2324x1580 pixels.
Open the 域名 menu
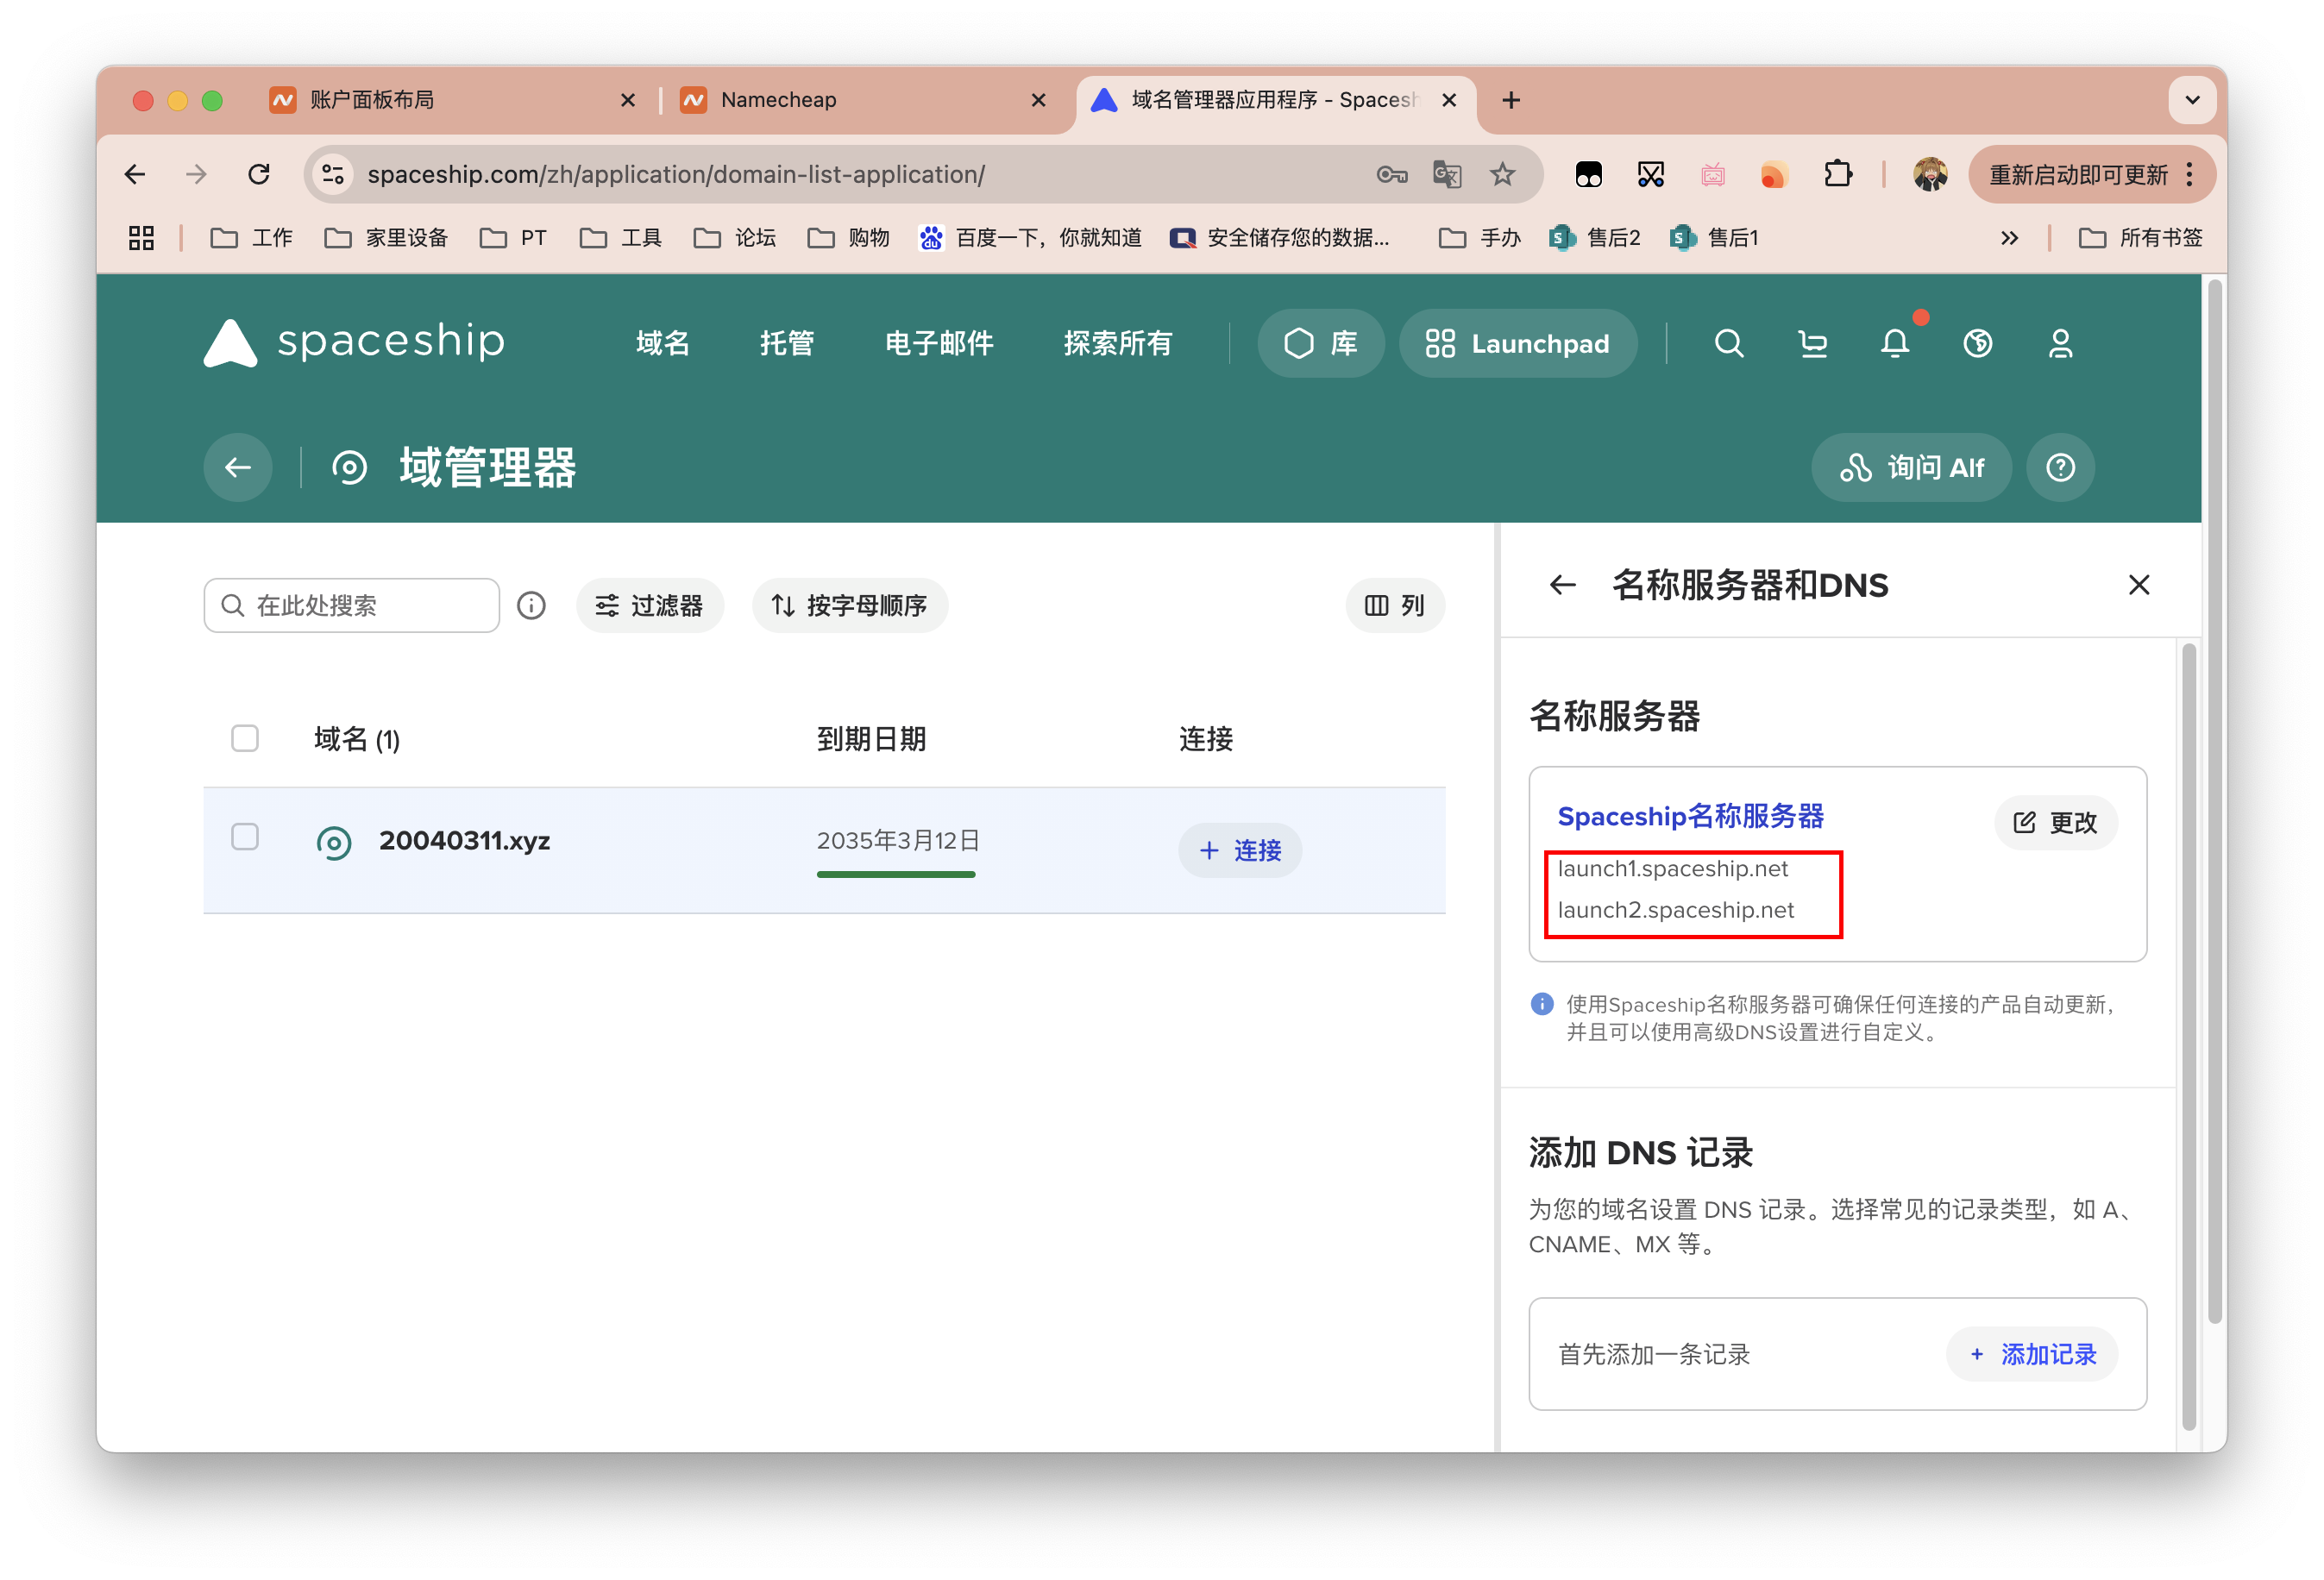(663, 344)
